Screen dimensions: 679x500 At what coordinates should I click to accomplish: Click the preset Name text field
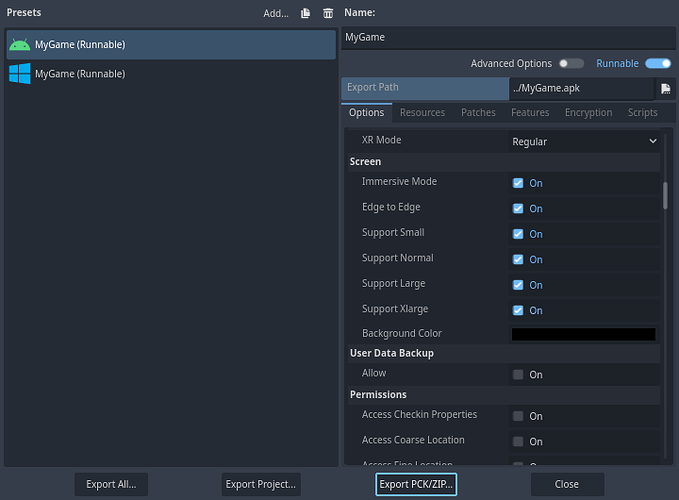[x=507, y=37]
